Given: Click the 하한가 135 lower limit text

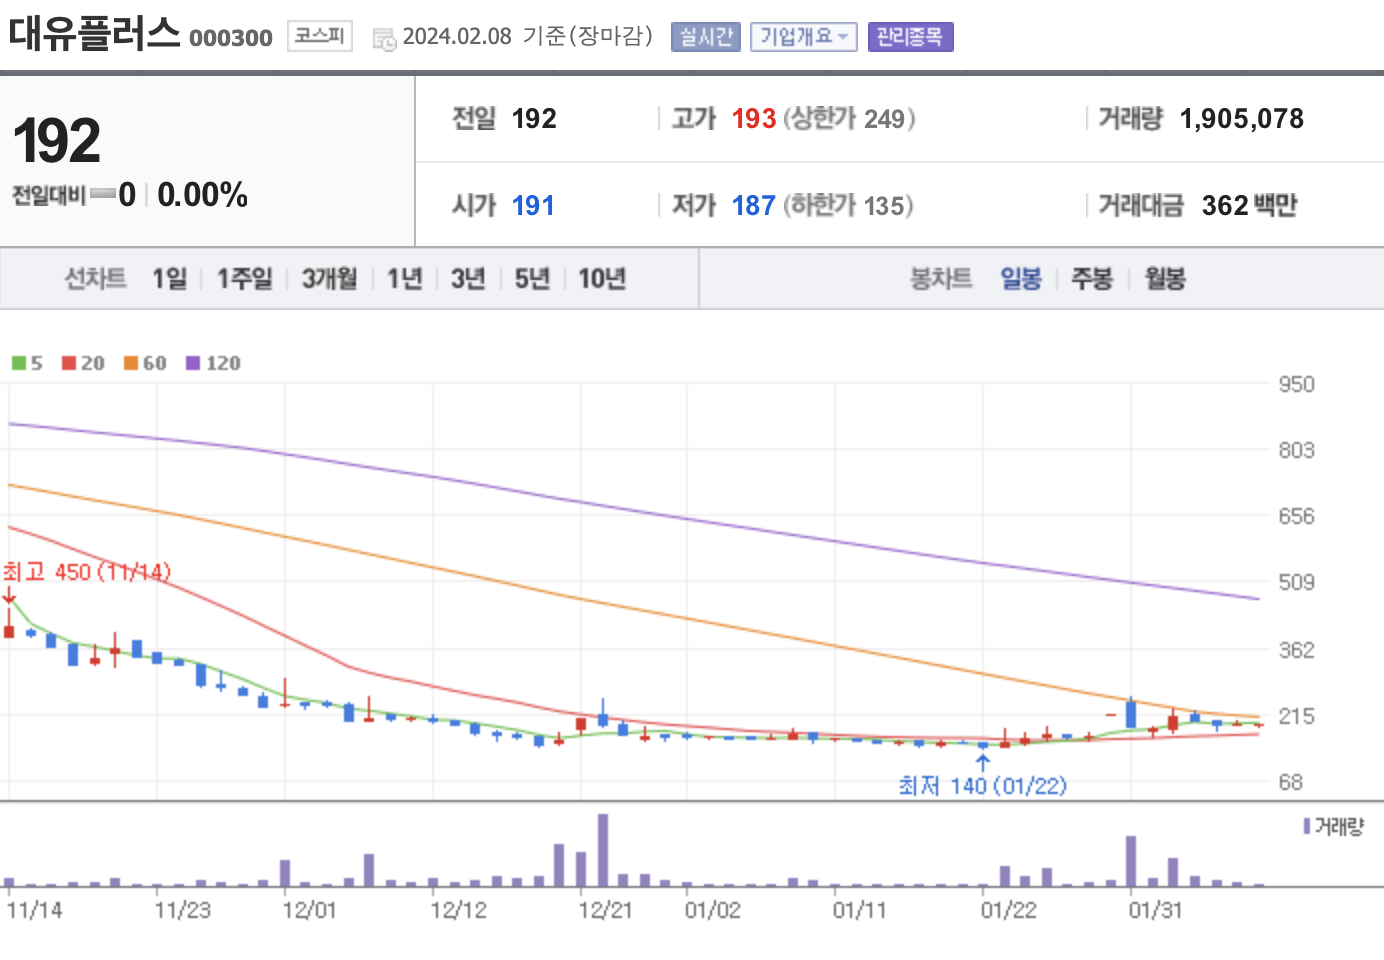Looking at the screenshot, I should [848, 206].
